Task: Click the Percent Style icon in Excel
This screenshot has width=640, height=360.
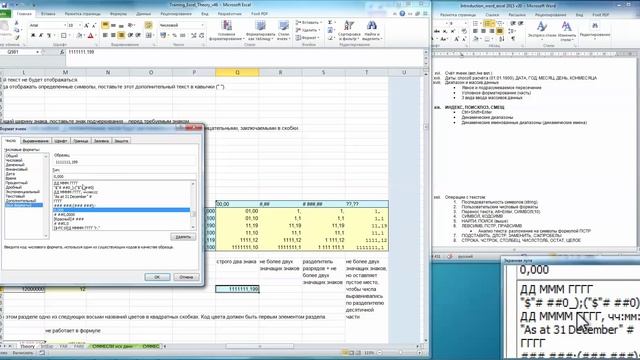Action: tap(175, 36)
